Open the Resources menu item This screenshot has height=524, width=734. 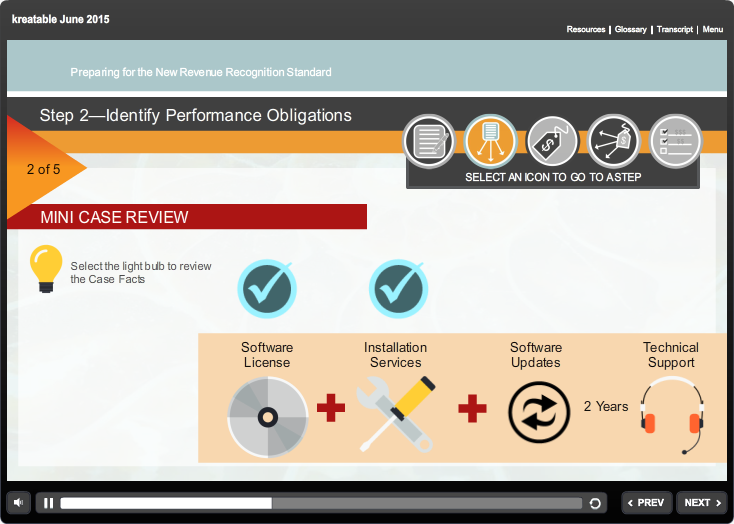pos(585,30)
